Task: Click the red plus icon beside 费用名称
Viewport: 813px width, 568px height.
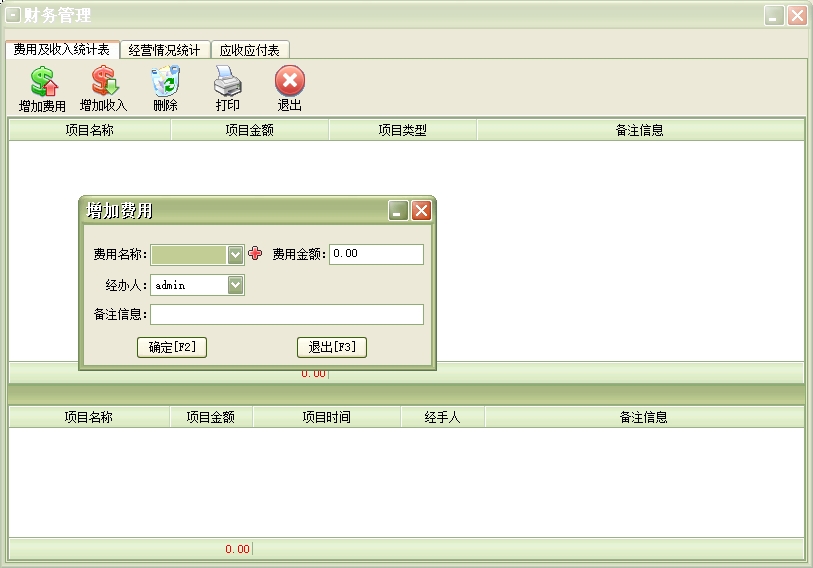Action: pos(255,254)
